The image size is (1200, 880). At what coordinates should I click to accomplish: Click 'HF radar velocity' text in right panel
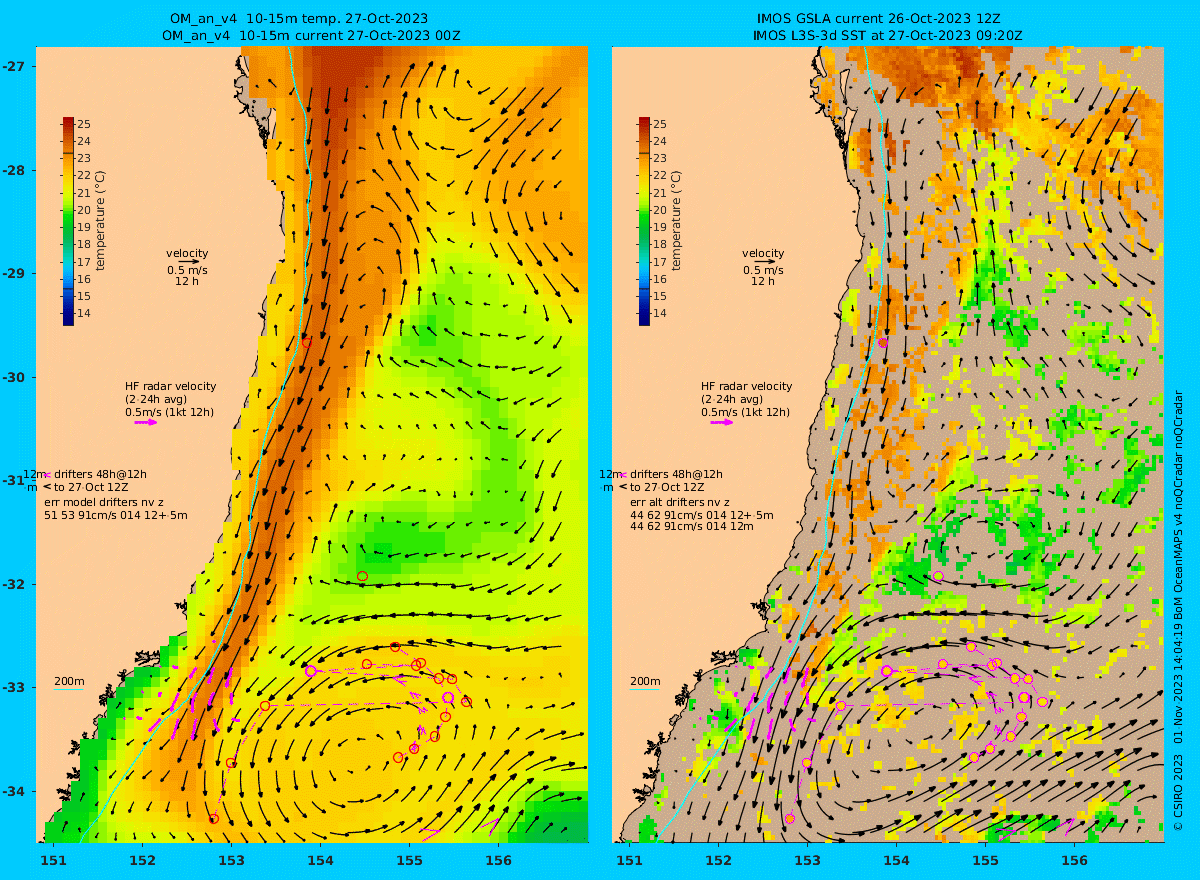click(746, 386)
